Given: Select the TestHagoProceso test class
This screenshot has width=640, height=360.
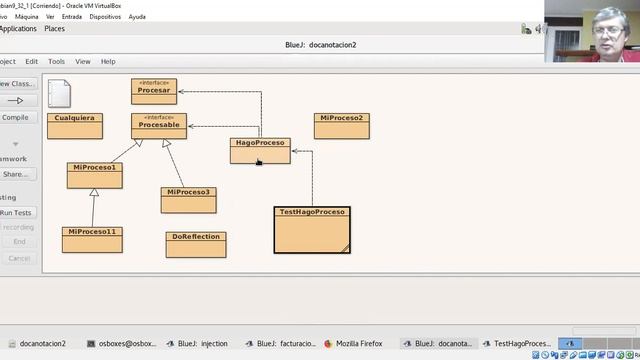Looking at the screenshot, I should click(312, 230).
